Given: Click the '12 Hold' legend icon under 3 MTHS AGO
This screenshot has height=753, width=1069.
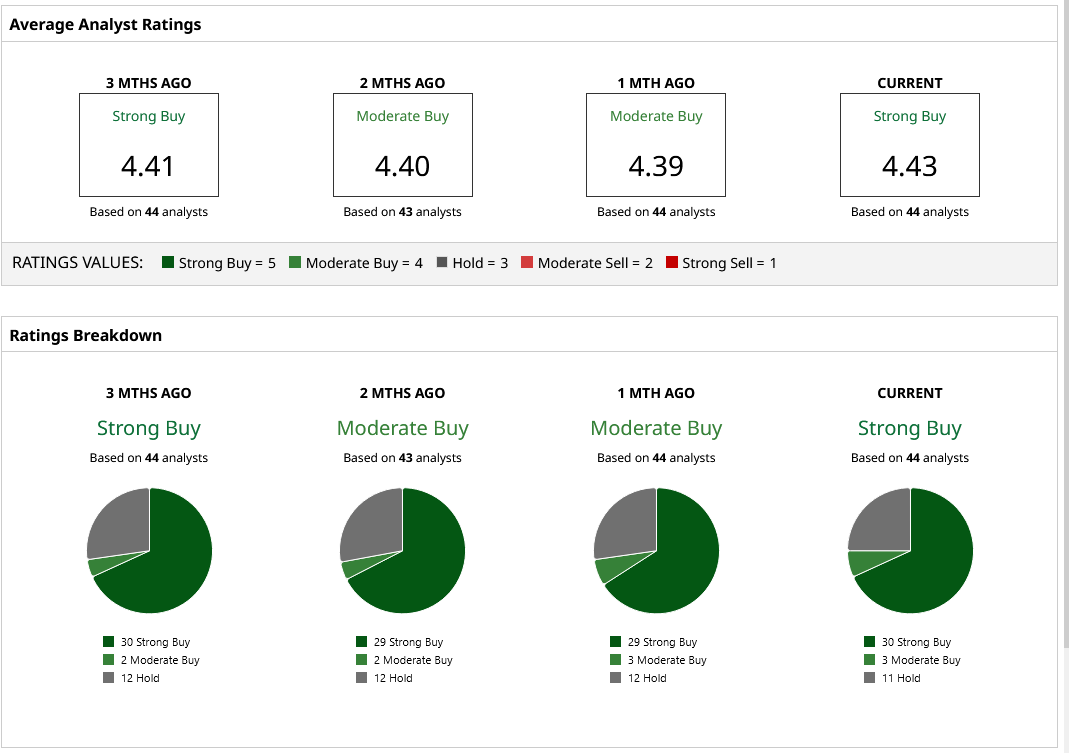Looking at the screenshot, I should [x=108, y=677].
